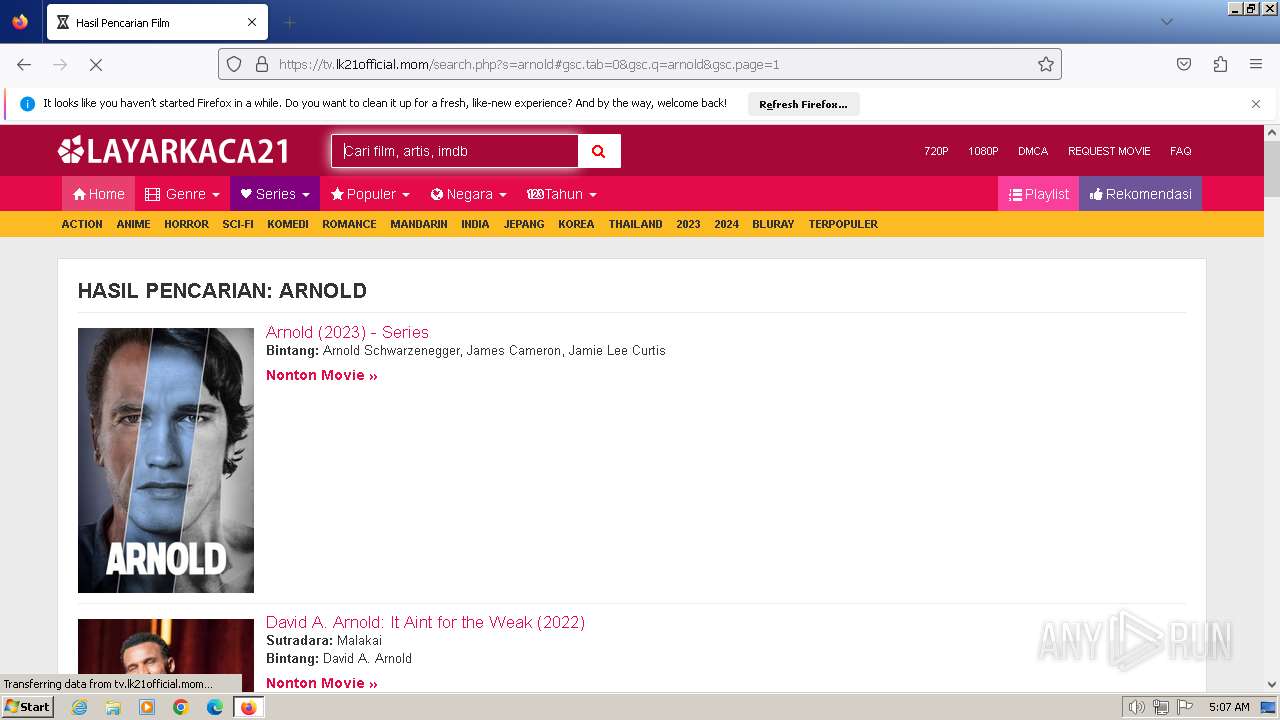Open David A. Arnold: It Aint for the Weak link
This screenshot has width=1280, height=720.
425,622
